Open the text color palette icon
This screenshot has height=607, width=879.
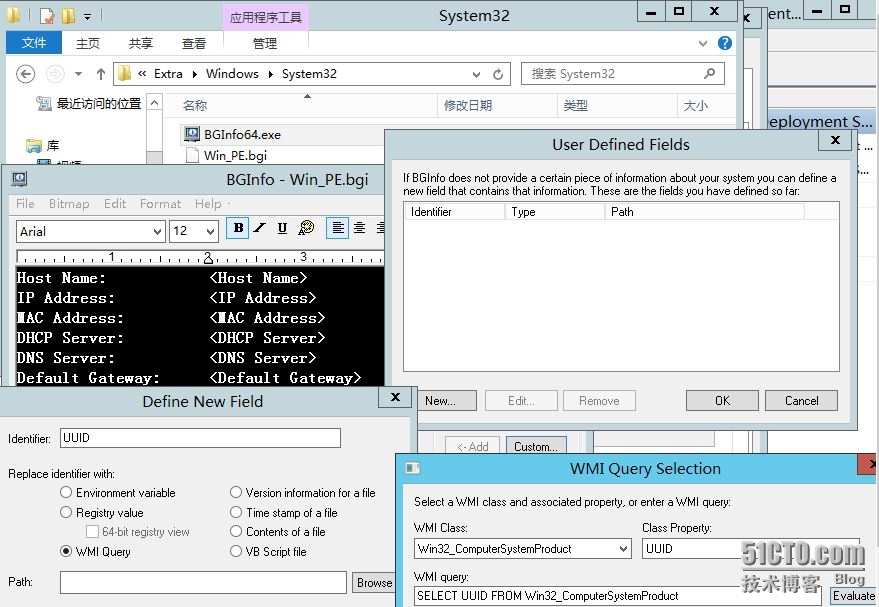click(x=306, y=228)
